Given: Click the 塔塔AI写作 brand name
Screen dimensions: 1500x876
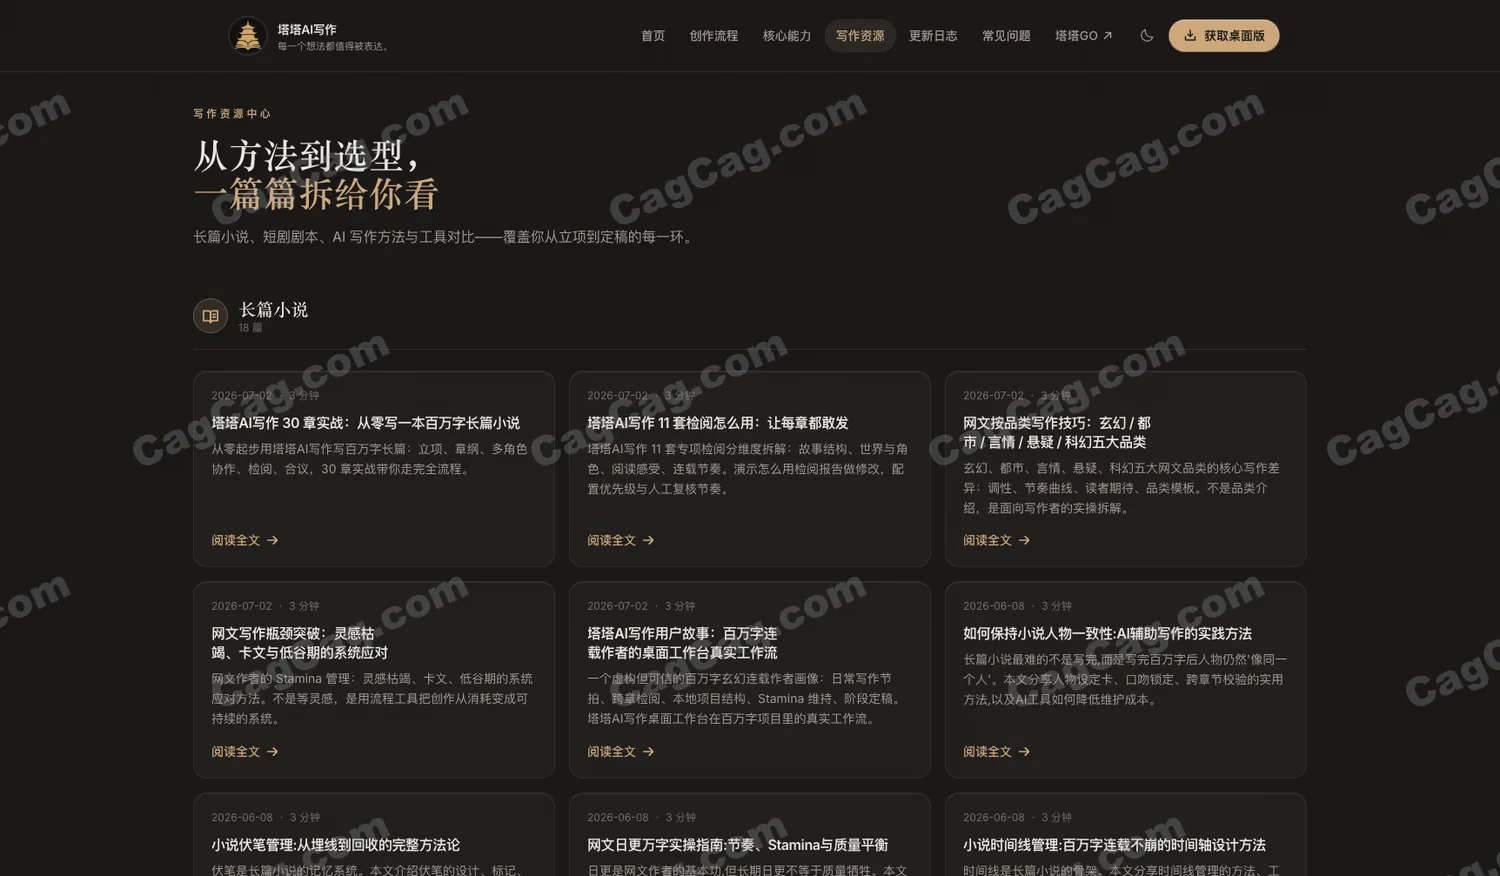Looking at the screenshot, I should point(307,30).
